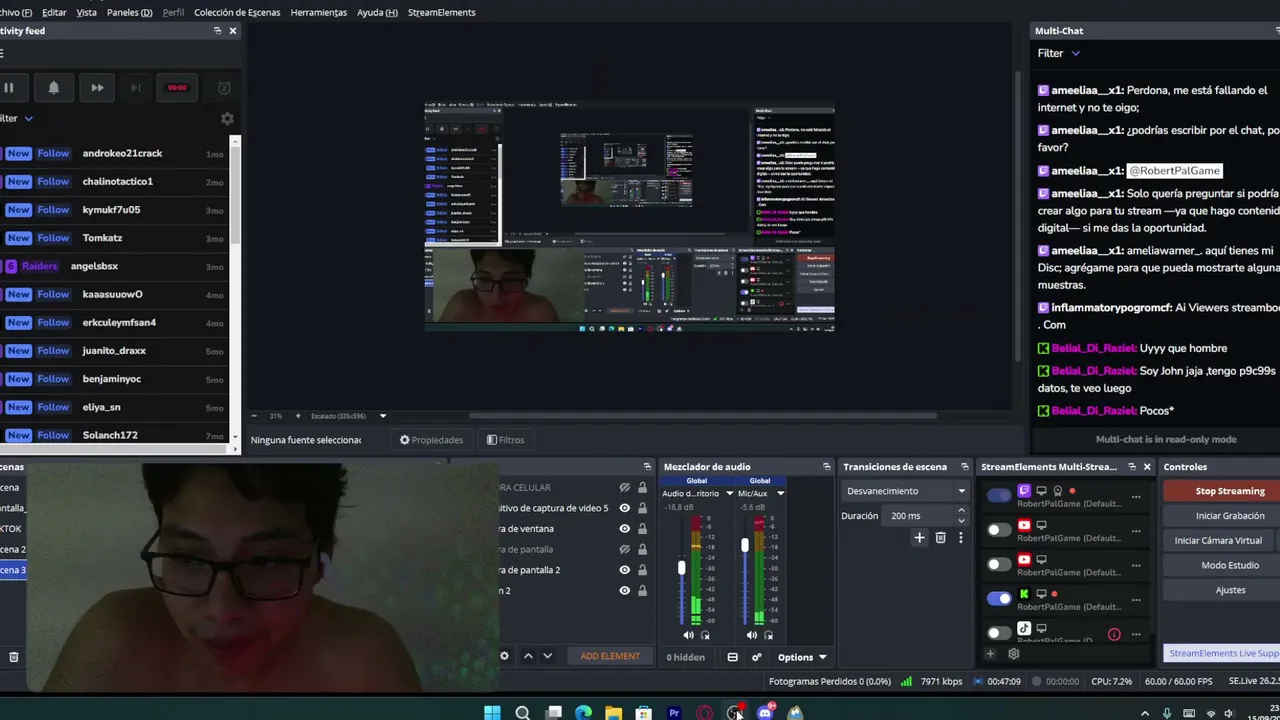
Task: Disable the Twitch multi-stream toggle
Action: click(x=999, y=495)
